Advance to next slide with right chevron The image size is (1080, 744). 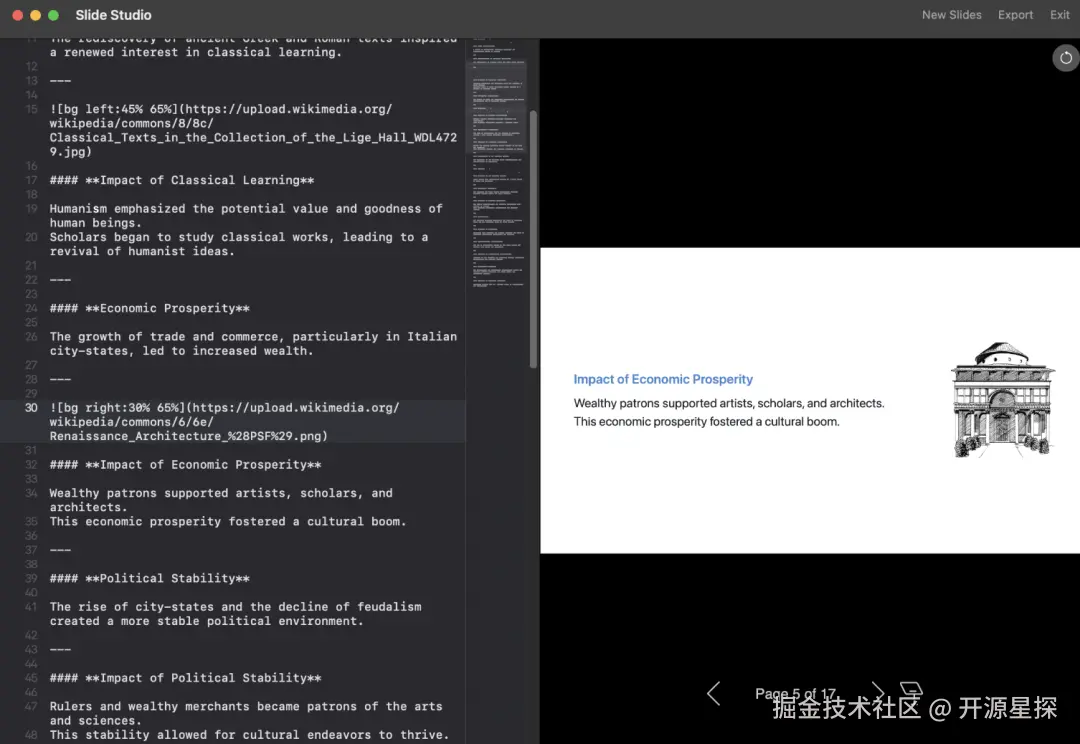point(877,693)
